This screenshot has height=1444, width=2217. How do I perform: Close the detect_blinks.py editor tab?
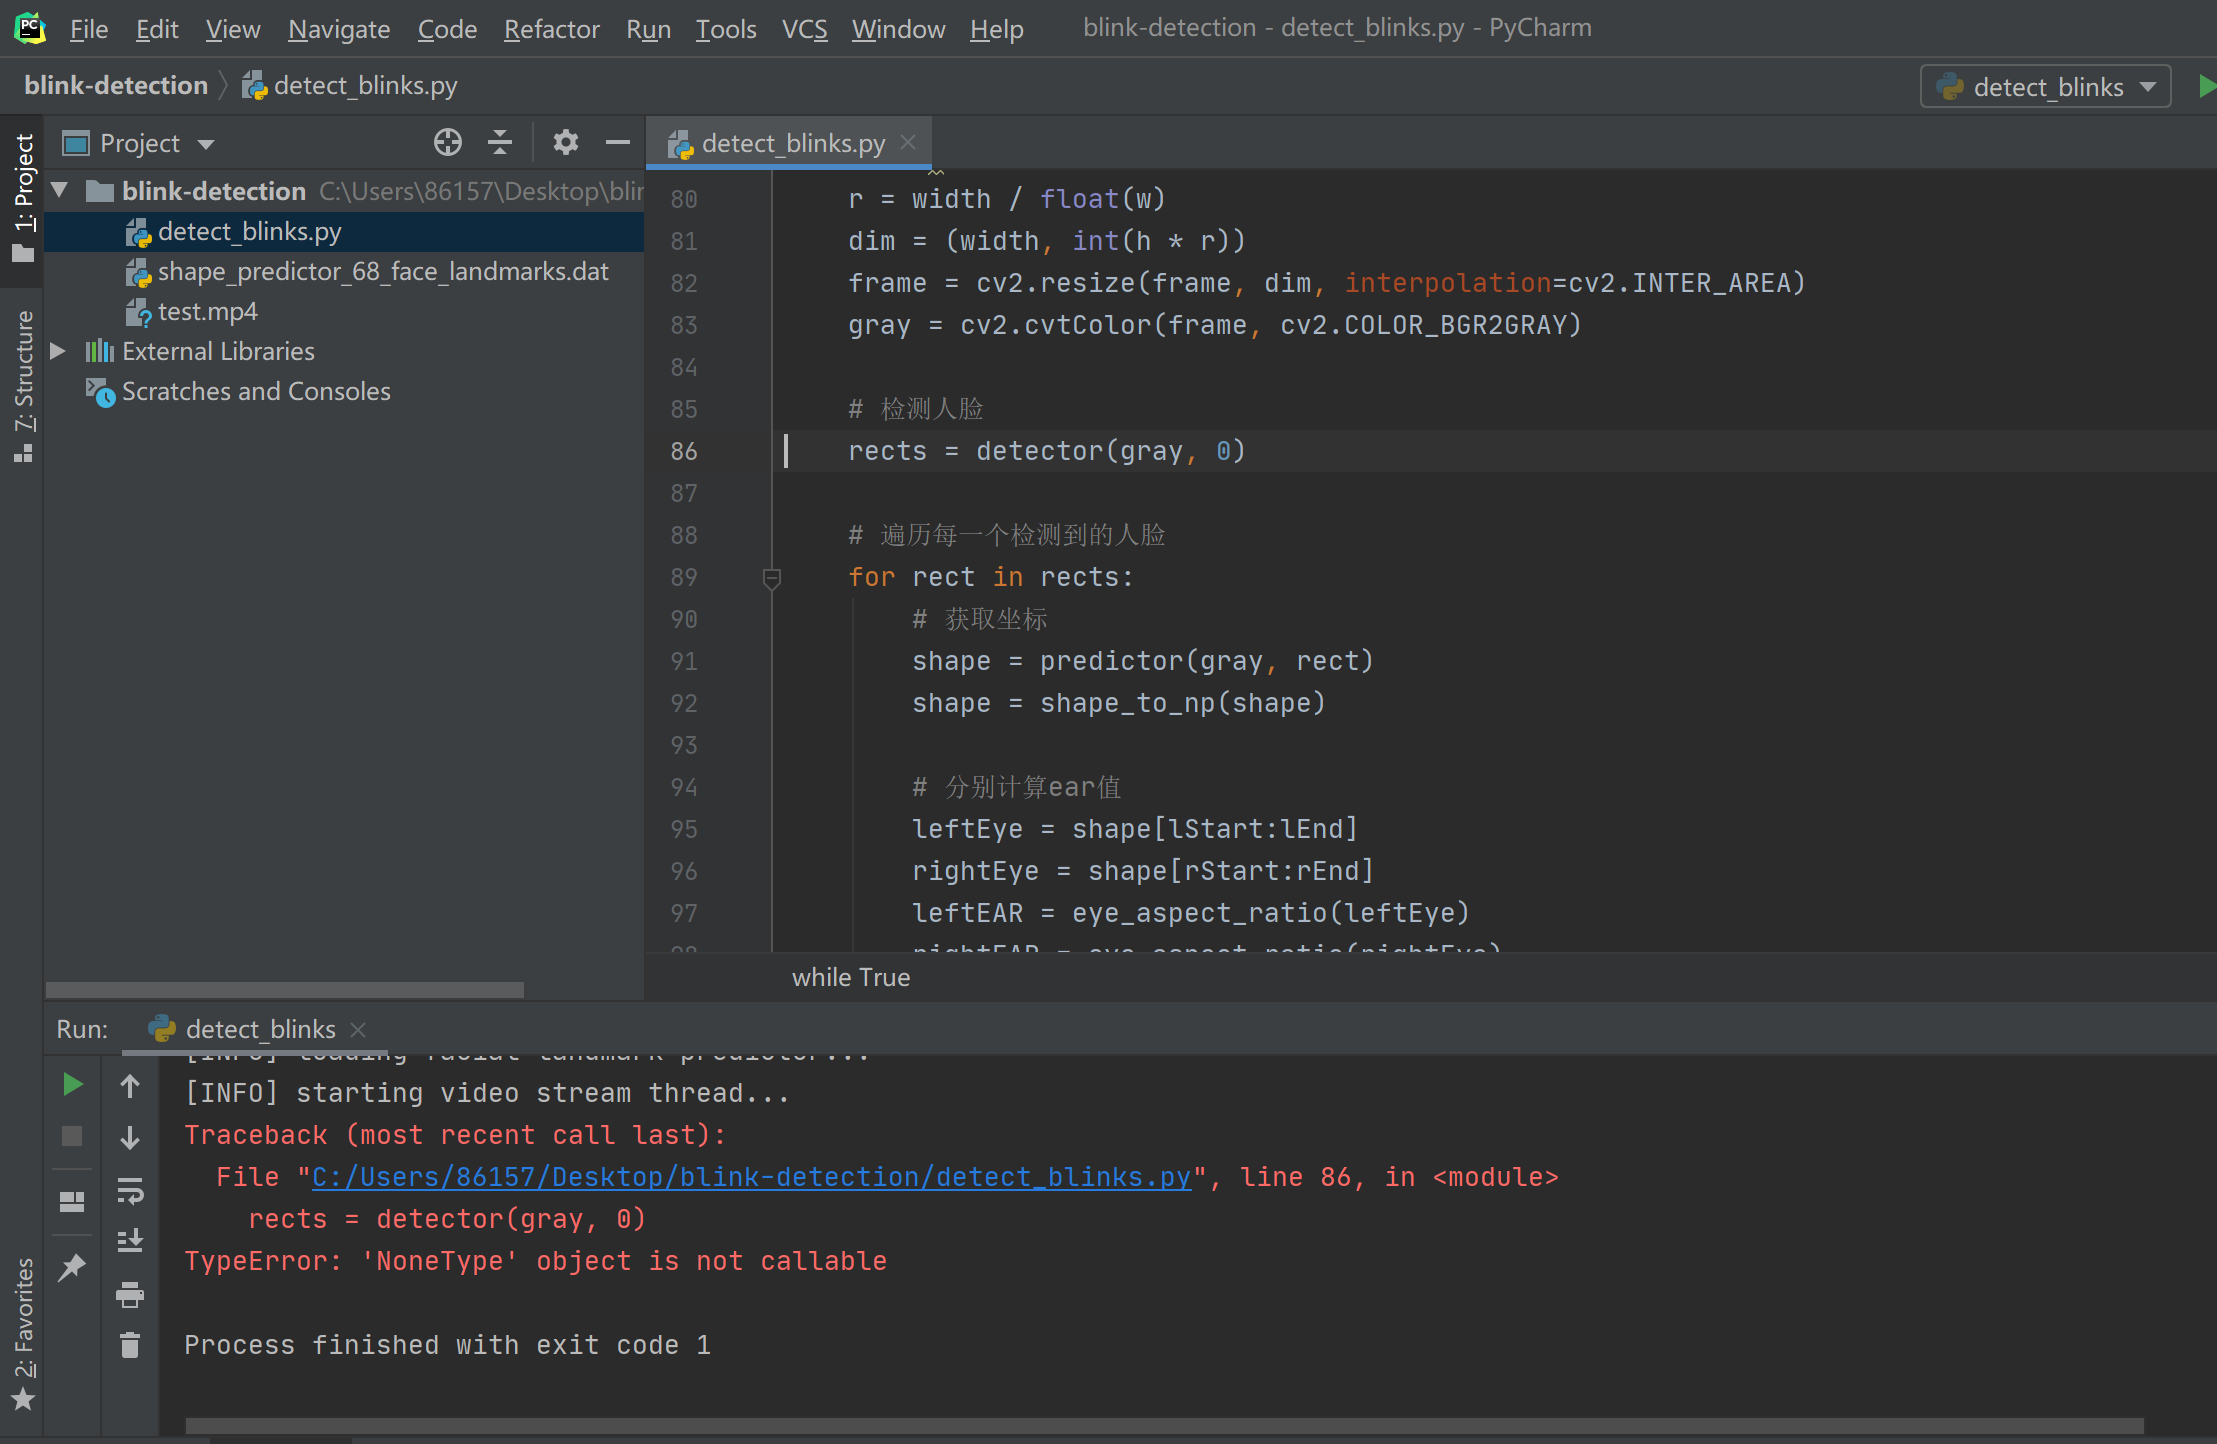click(x=908, y=143)
